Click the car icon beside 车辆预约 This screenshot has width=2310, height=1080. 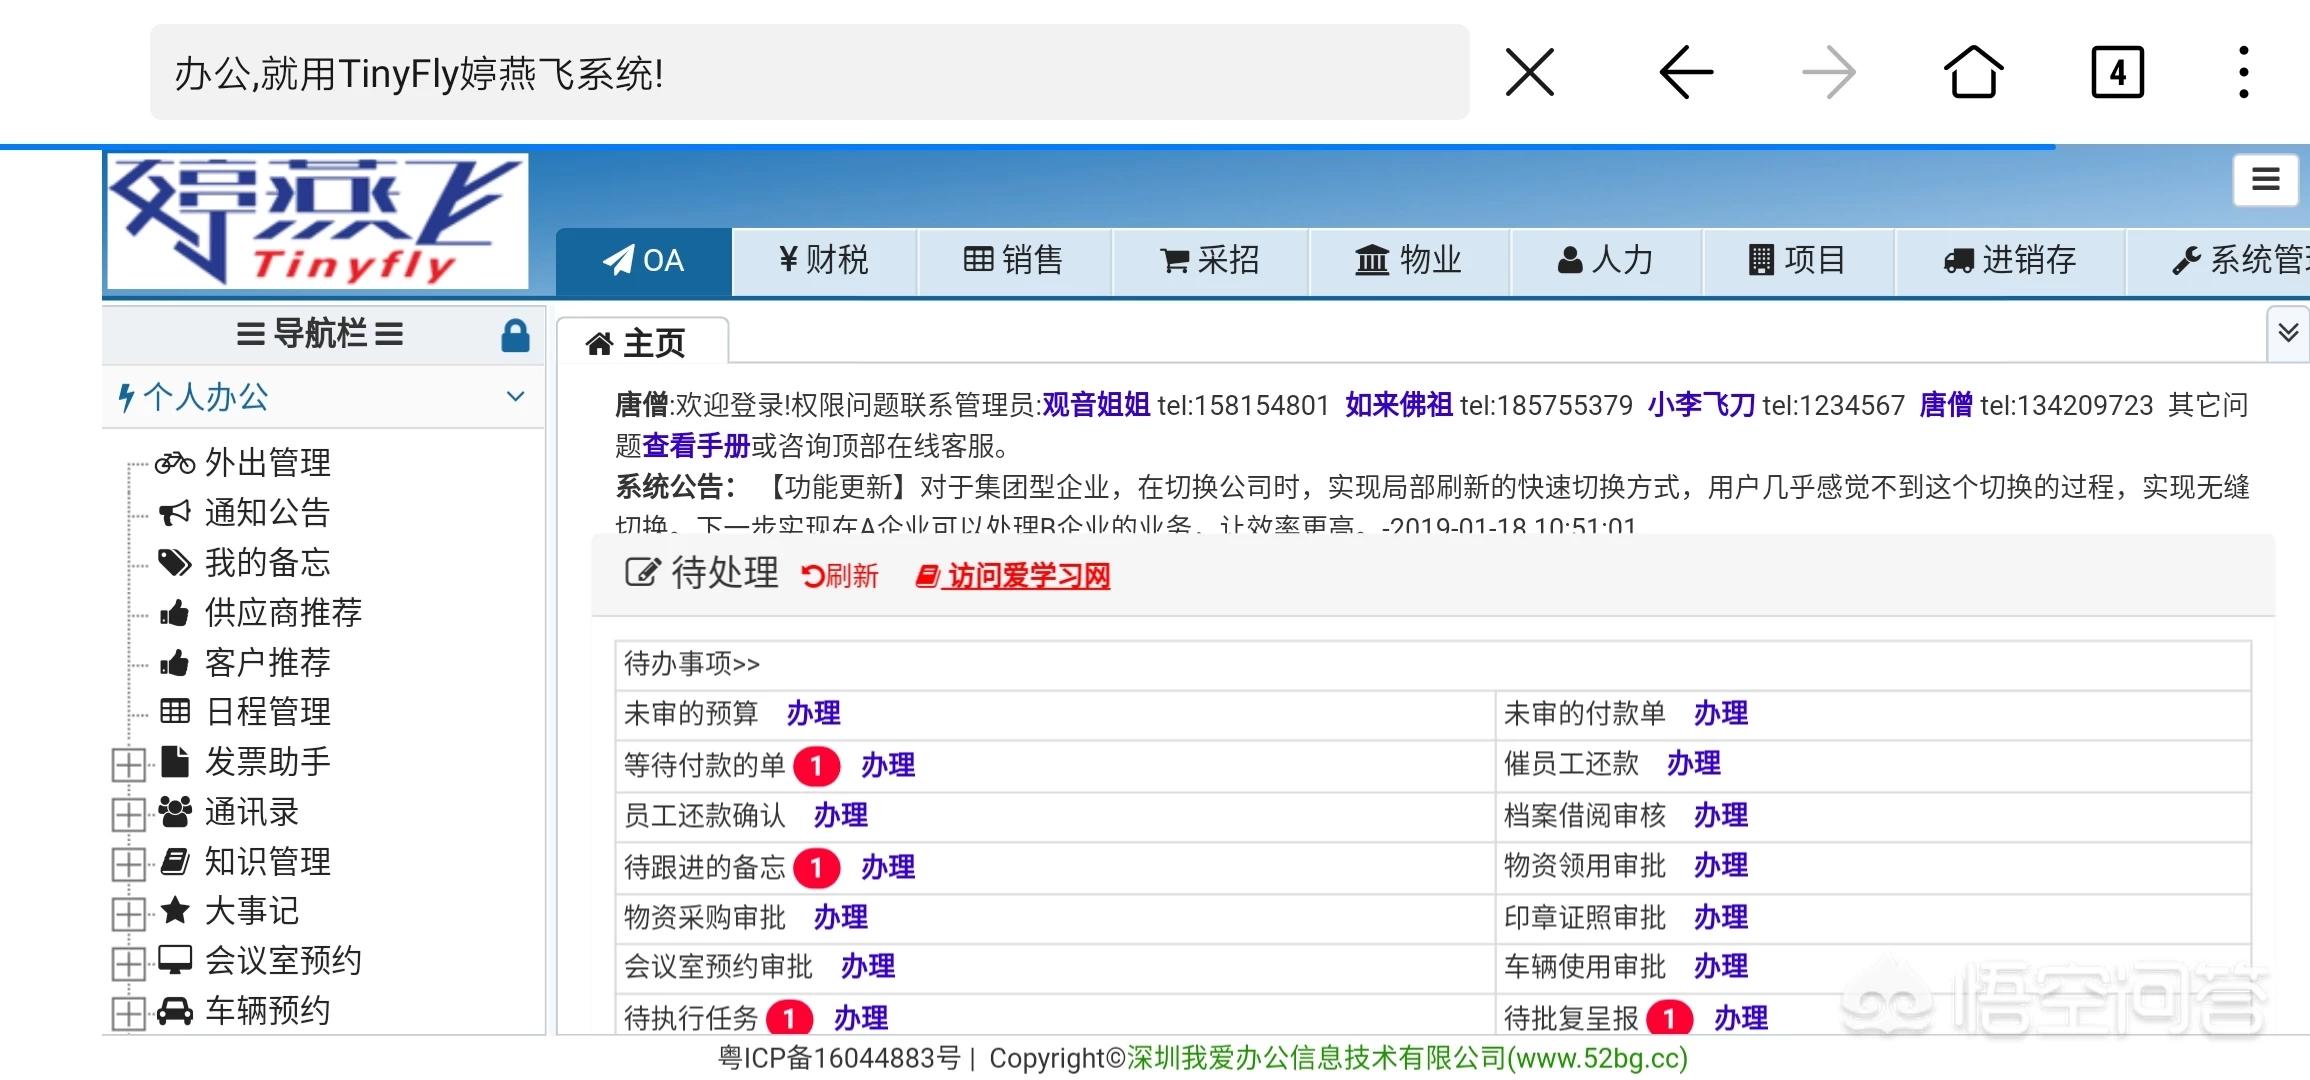click(x=175, y=1010)
